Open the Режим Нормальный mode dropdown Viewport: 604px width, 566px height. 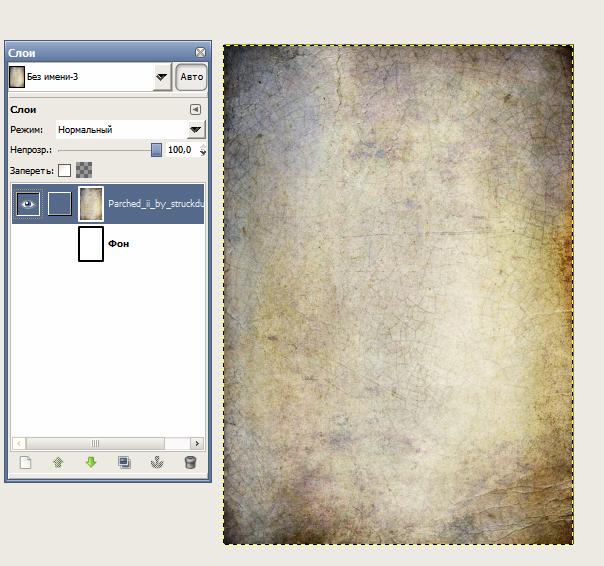click(x=131, y=130)
